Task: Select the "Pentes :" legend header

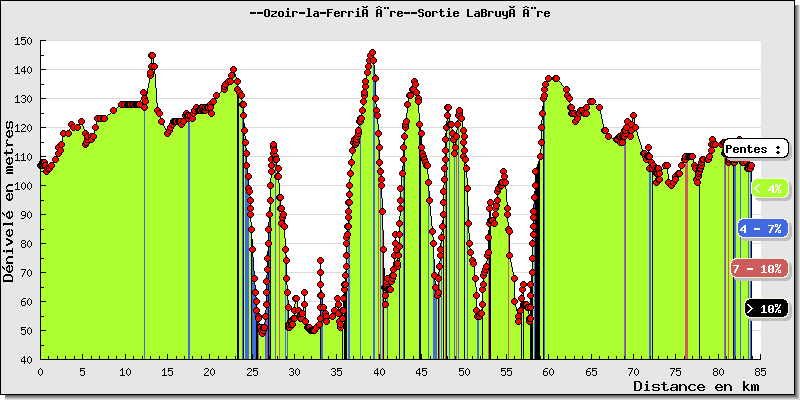Action: (x=755, y=148)
